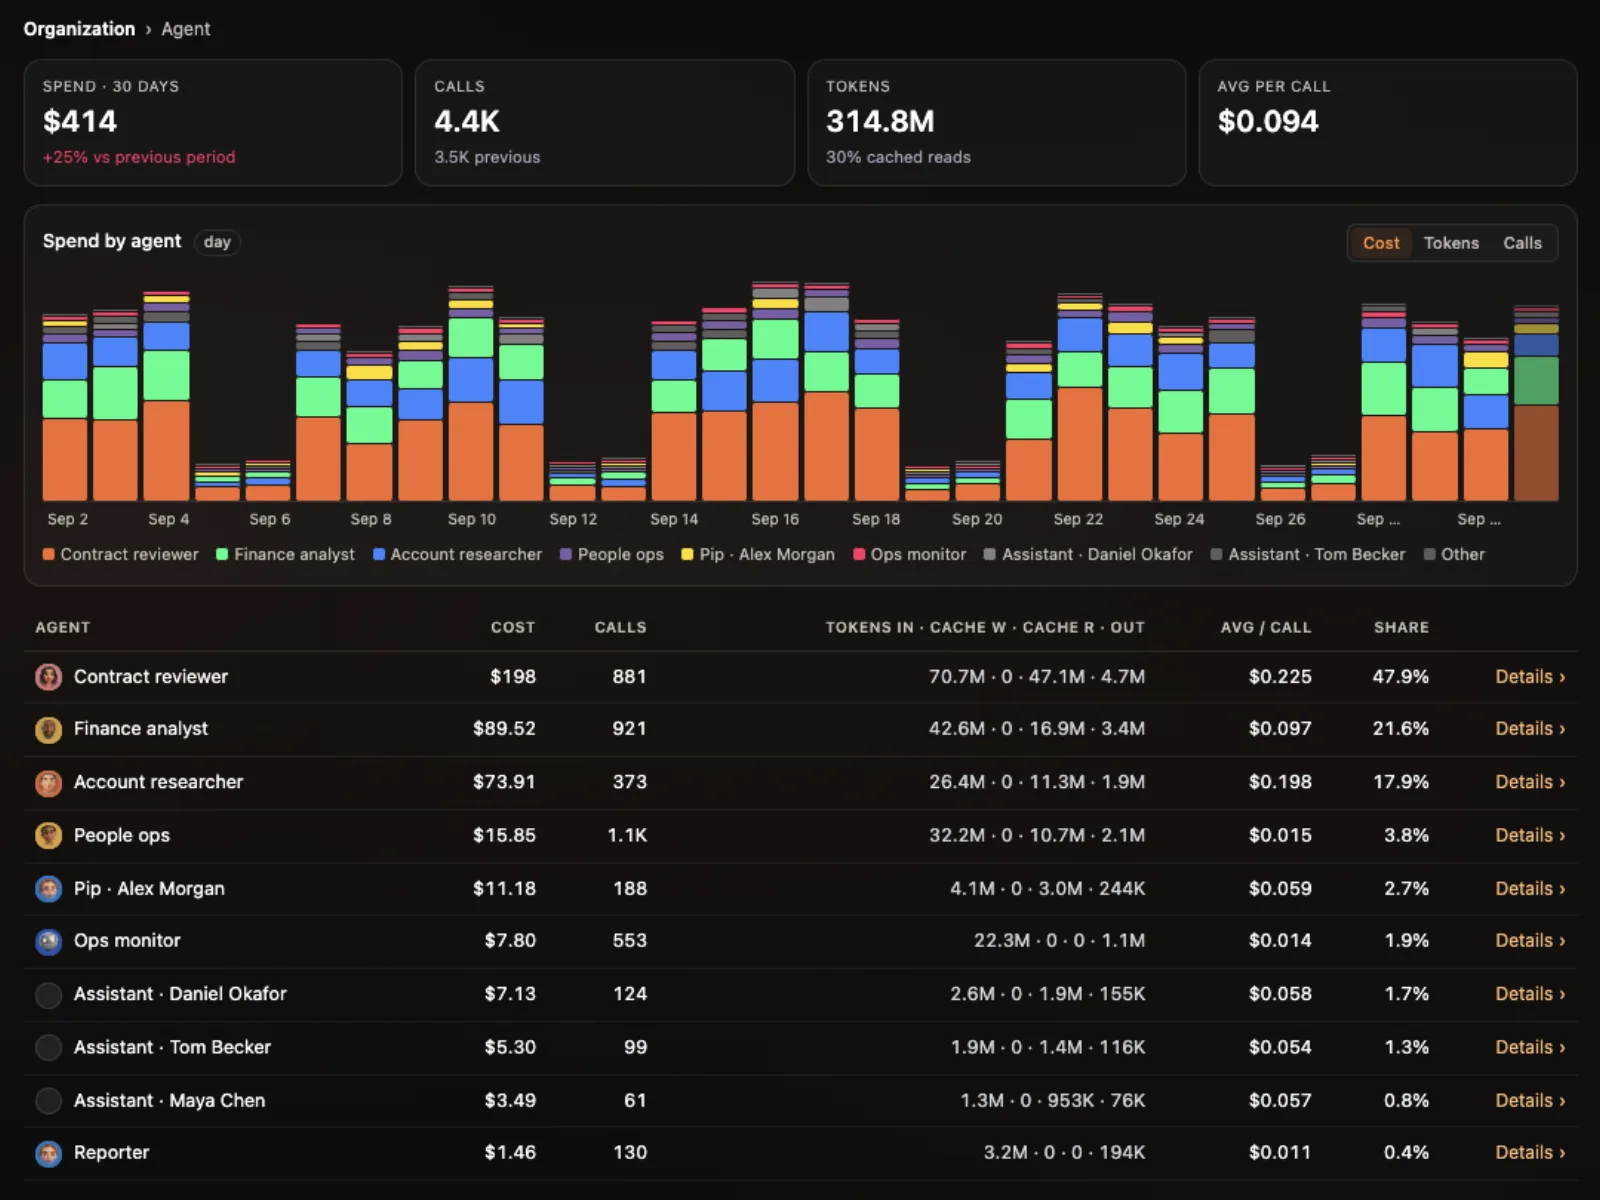Click the "47.9%" share value
Screen dimensions: 1600x1200
1400,677
